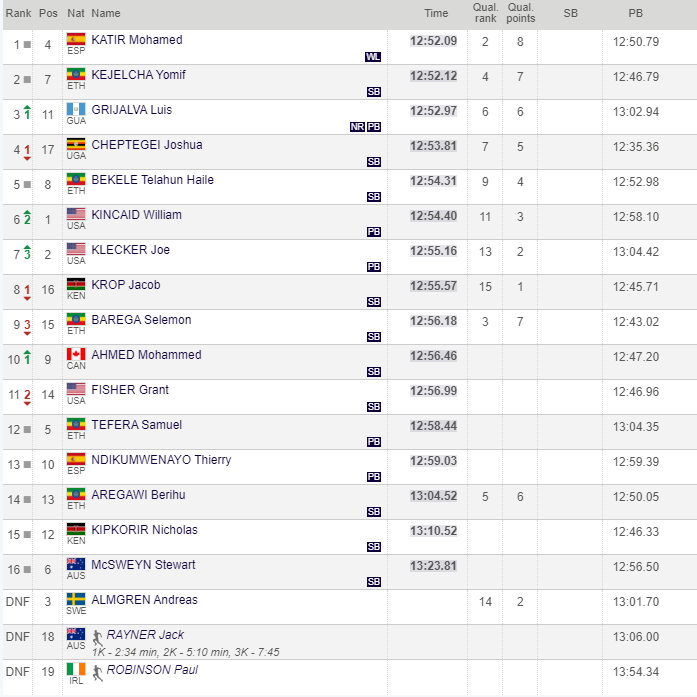The image size is (697, 697).
Task: Click the time 12:52.97
Action: point(433,111)
